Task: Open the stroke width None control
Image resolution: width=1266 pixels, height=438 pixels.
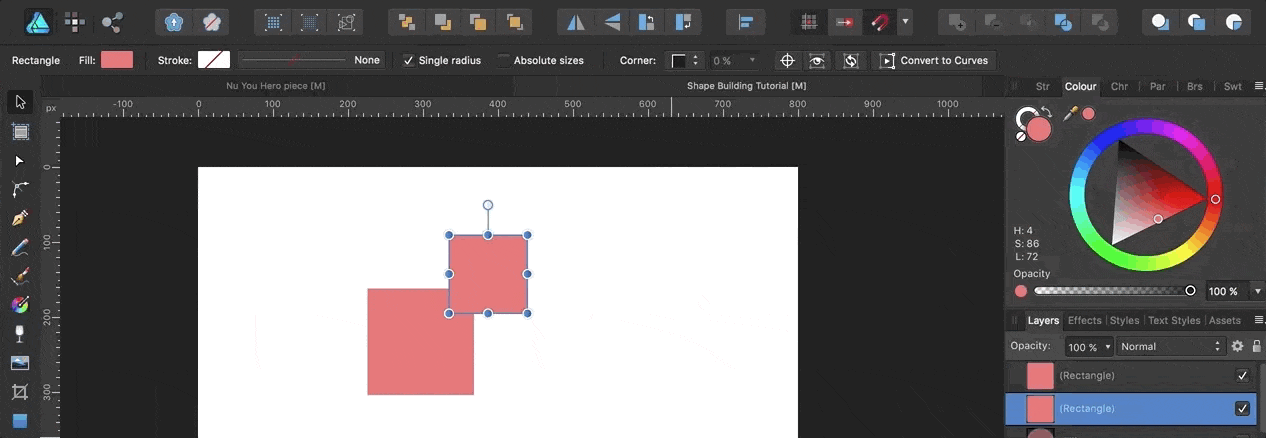Action: coord(311,60)
